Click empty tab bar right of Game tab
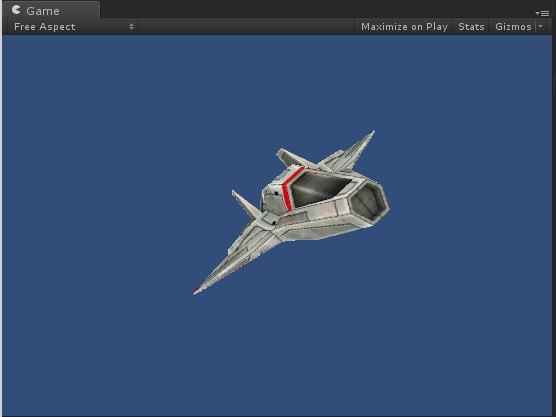 pos(316,10)
